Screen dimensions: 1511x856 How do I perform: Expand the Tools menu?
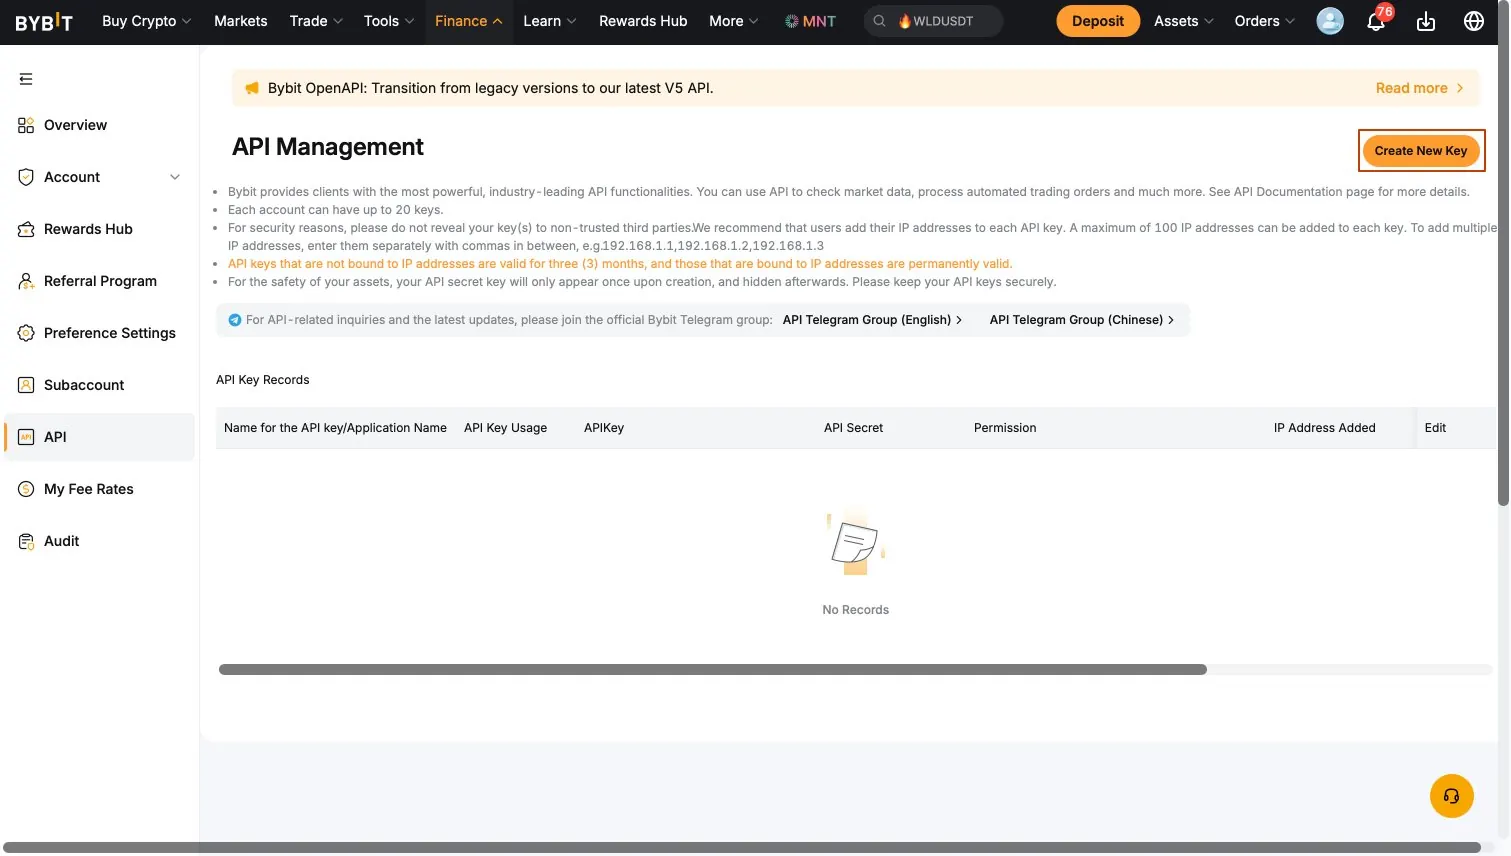coord(389,21)
